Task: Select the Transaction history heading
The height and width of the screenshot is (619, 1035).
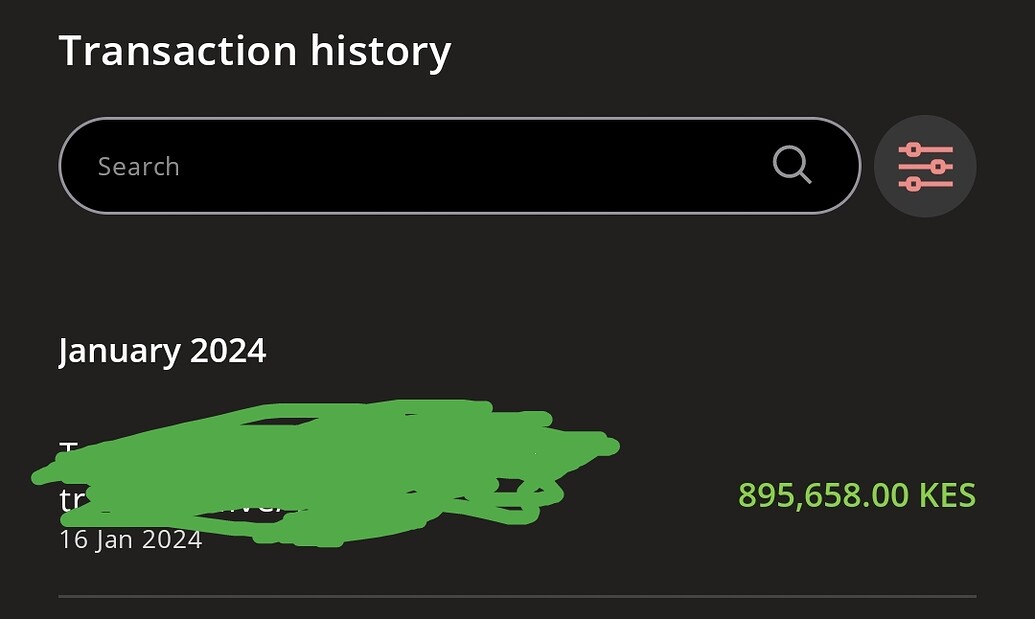Action: coord(255,51)
